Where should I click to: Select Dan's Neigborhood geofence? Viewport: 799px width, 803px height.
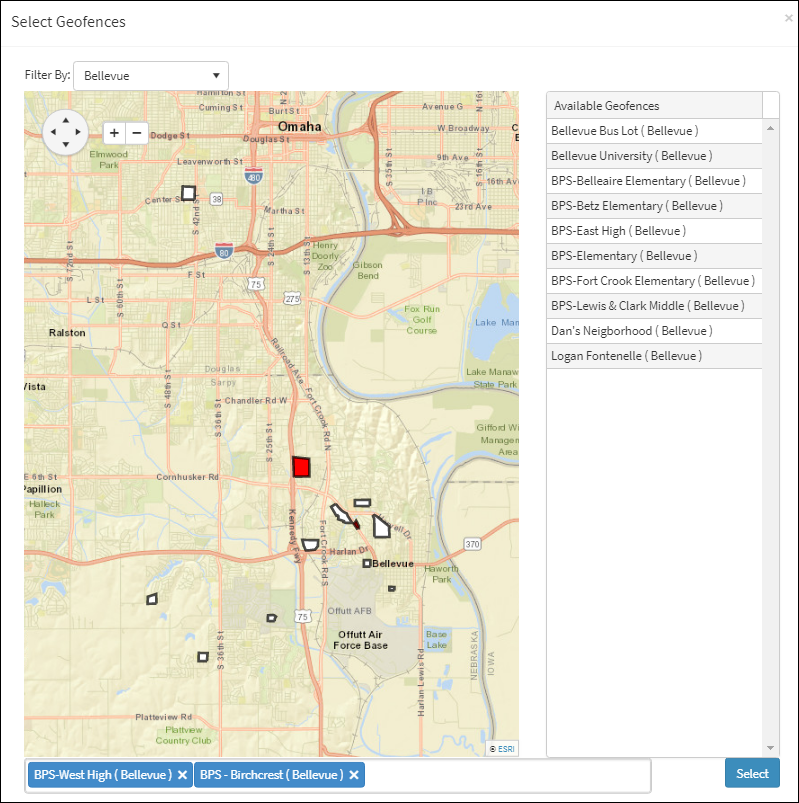click(654, 331)
